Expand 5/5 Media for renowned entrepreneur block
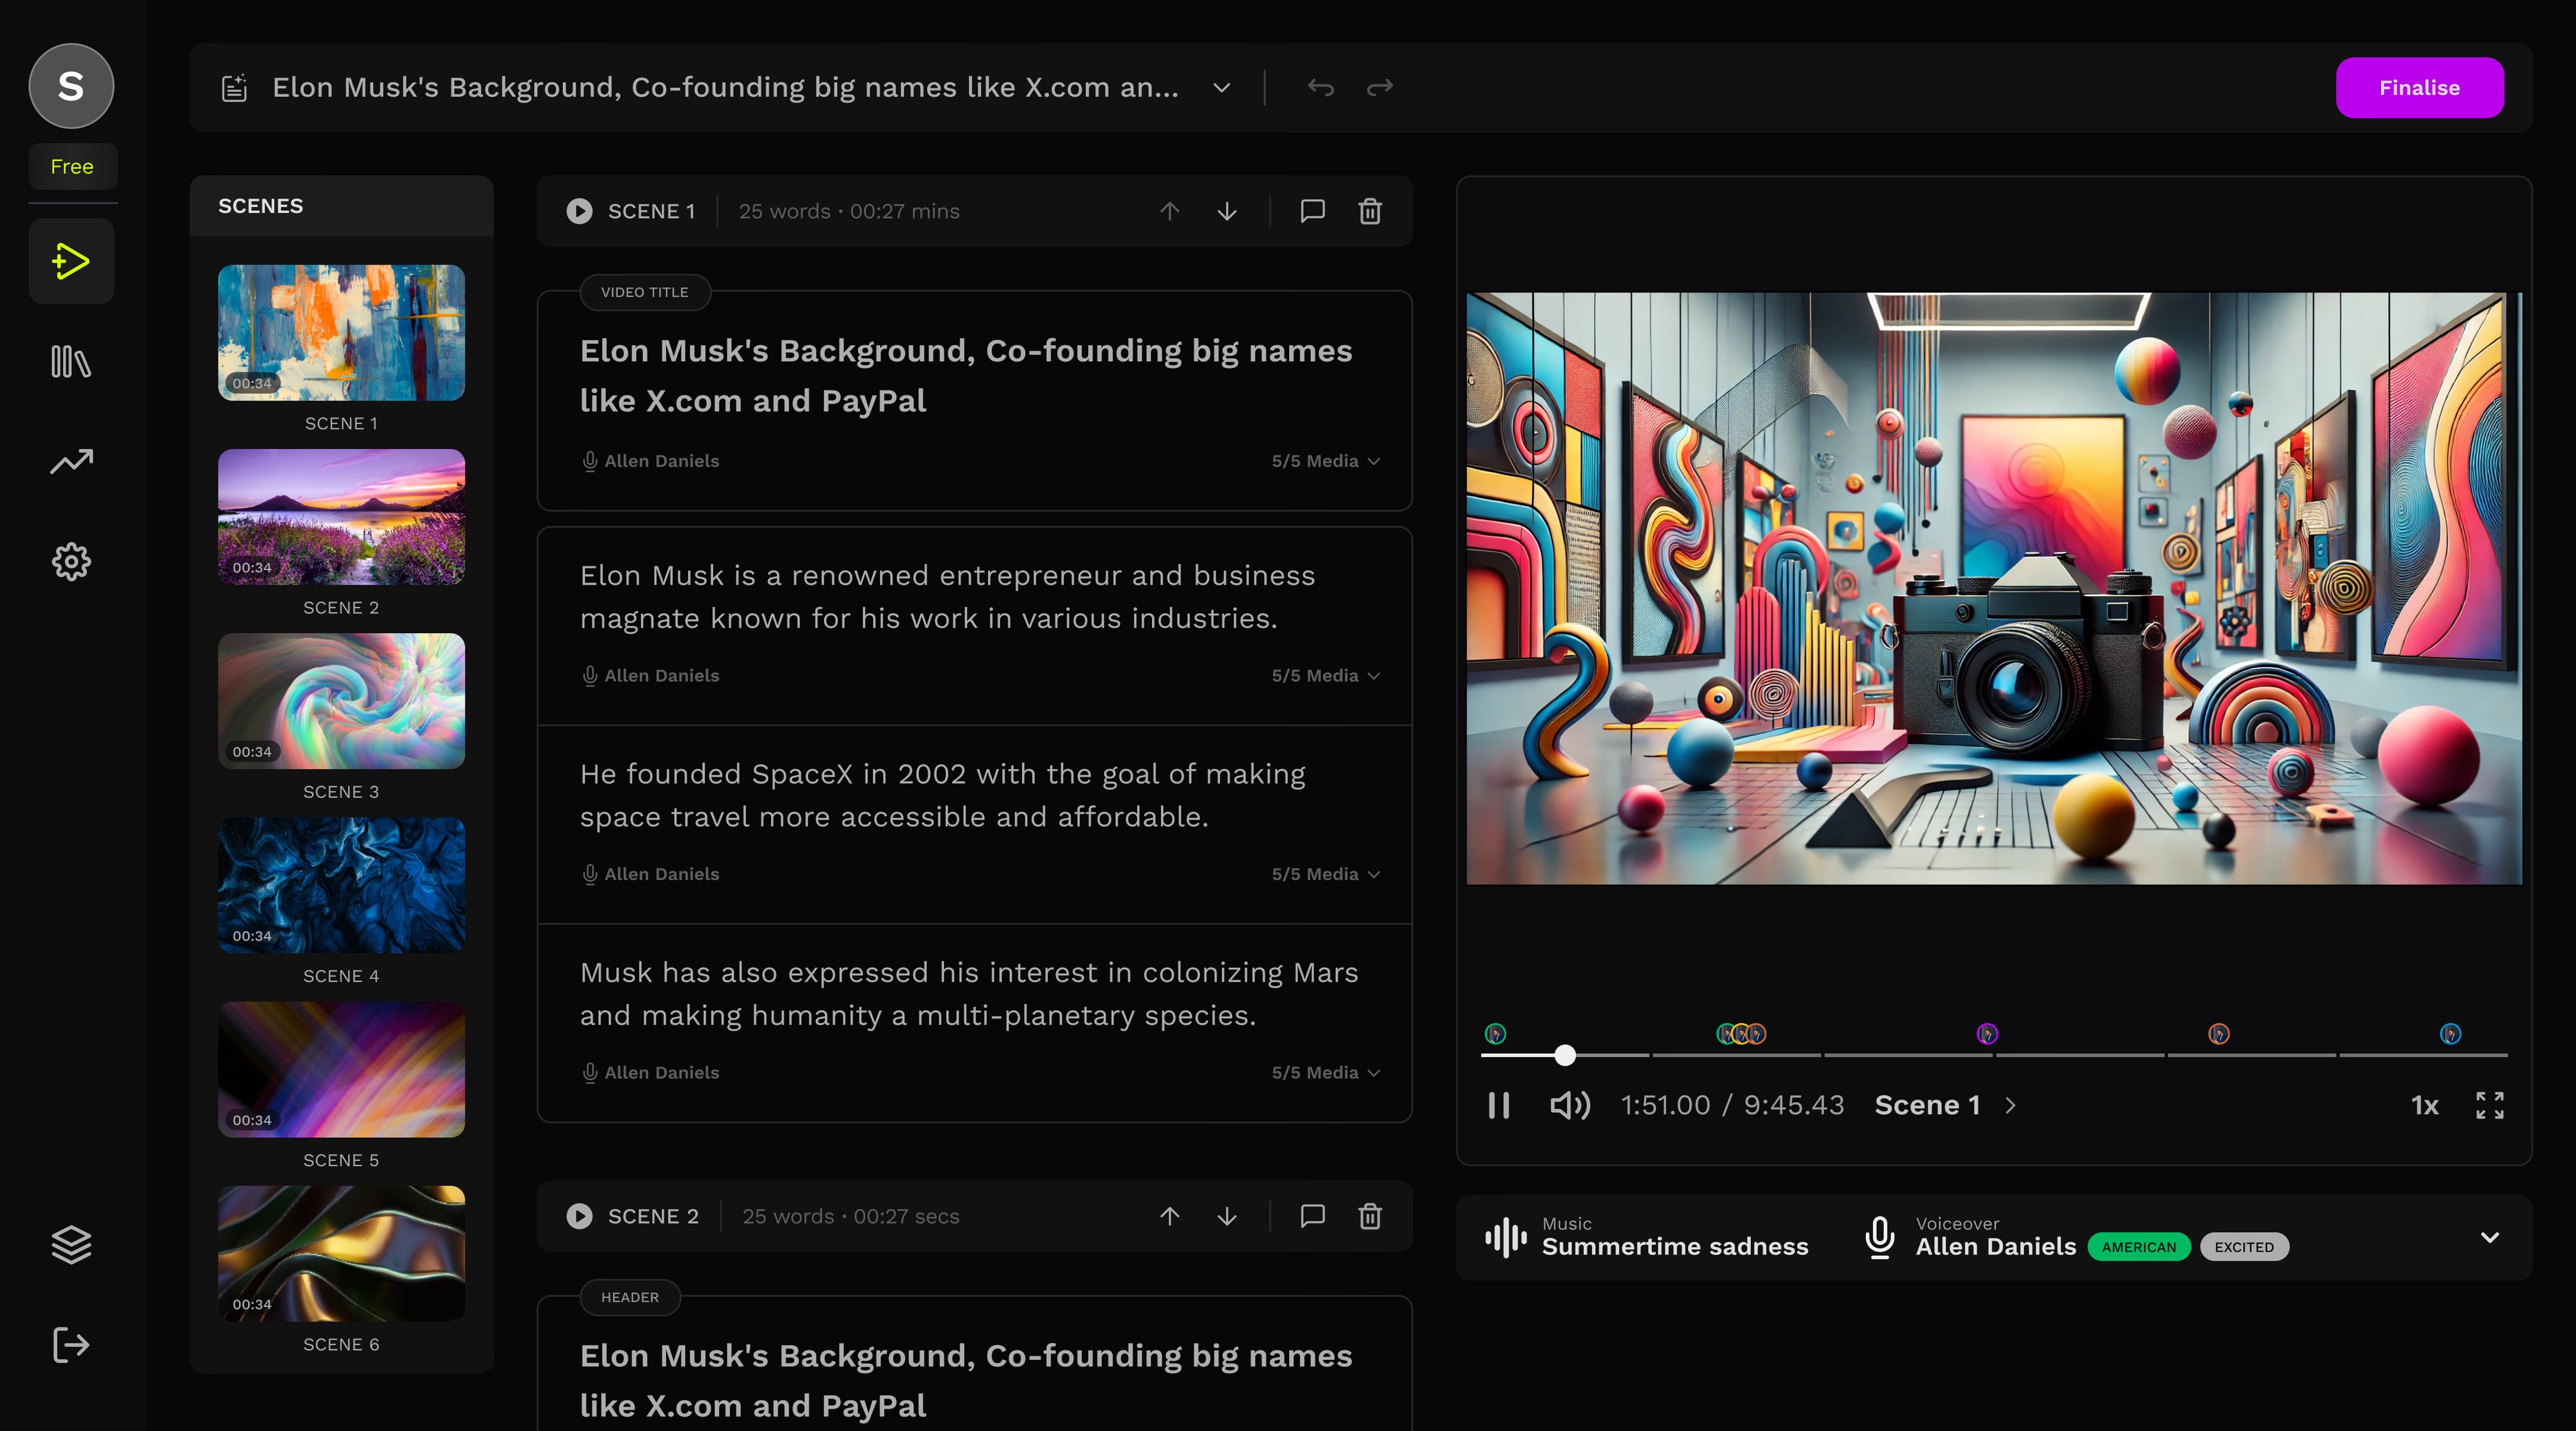 pos(1326,676)
